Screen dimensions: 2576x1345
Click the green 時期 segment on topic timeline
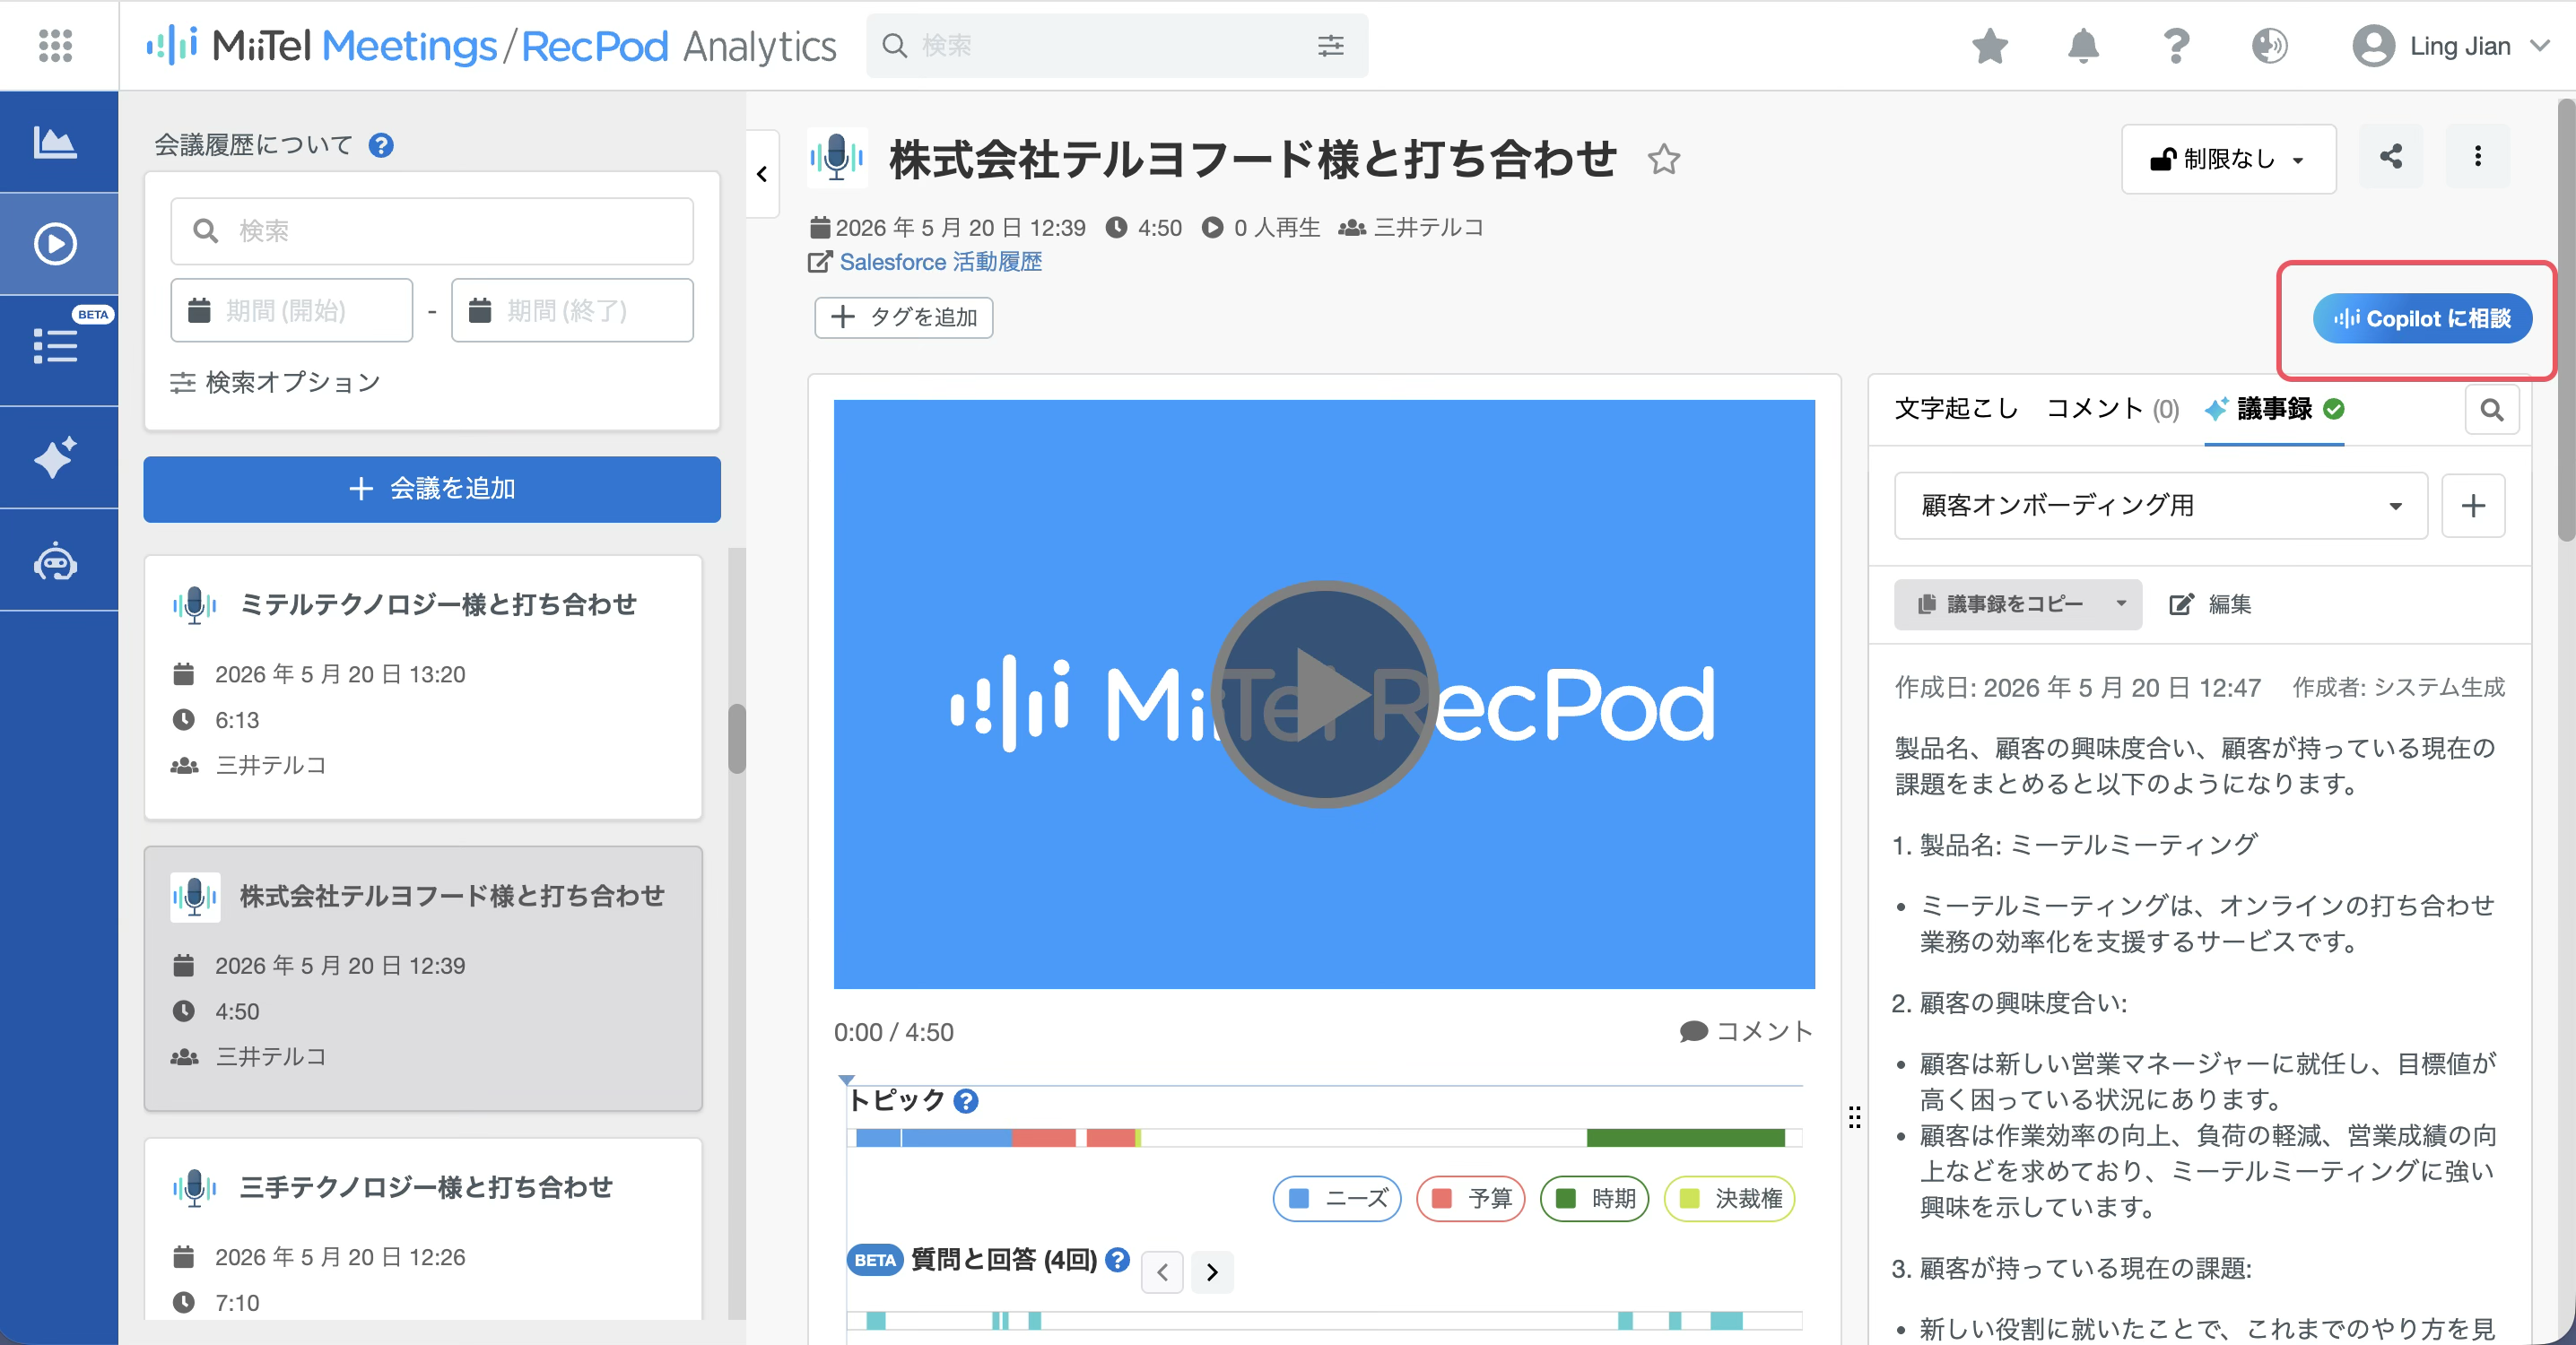tap(1685, 1137)
